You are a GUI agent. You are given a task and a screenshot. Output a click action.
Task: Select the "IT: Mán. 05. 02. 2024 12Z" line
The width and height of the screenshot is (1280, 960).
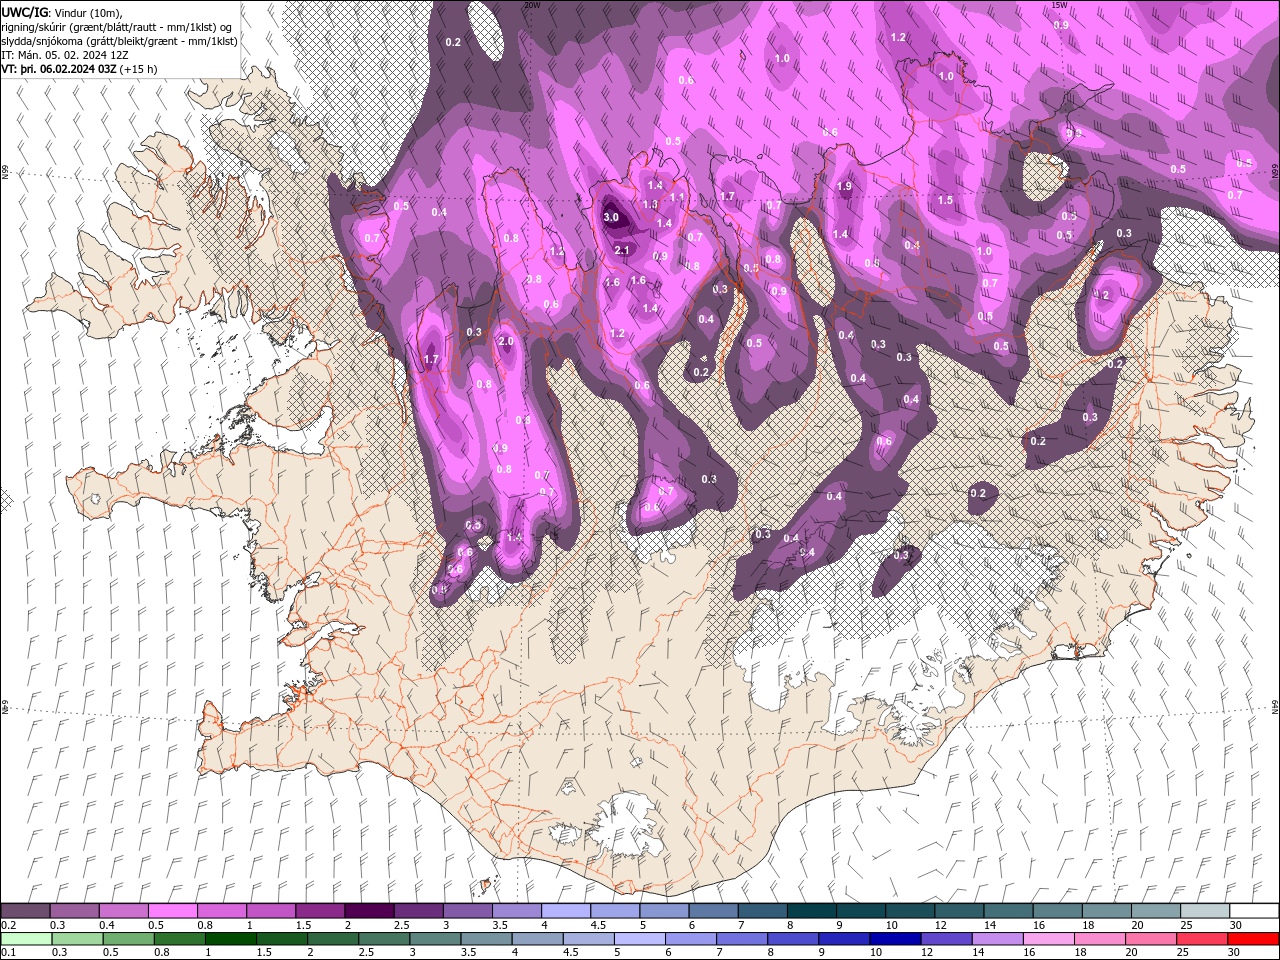[x=64, y=55]
